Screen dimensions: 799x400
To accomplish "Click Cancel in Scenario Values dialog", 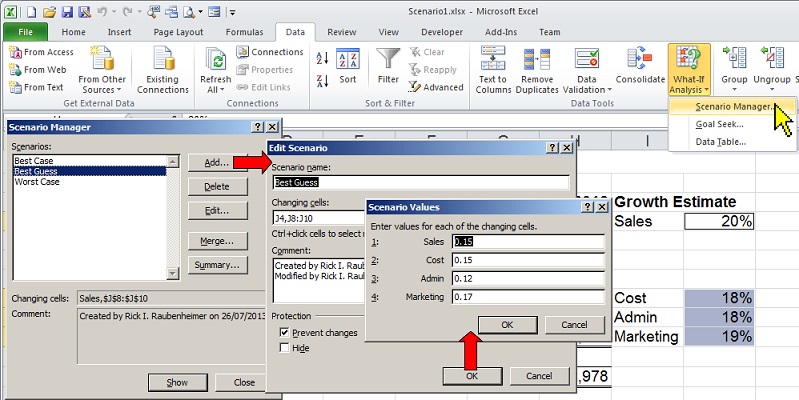I will click(574, 325).
